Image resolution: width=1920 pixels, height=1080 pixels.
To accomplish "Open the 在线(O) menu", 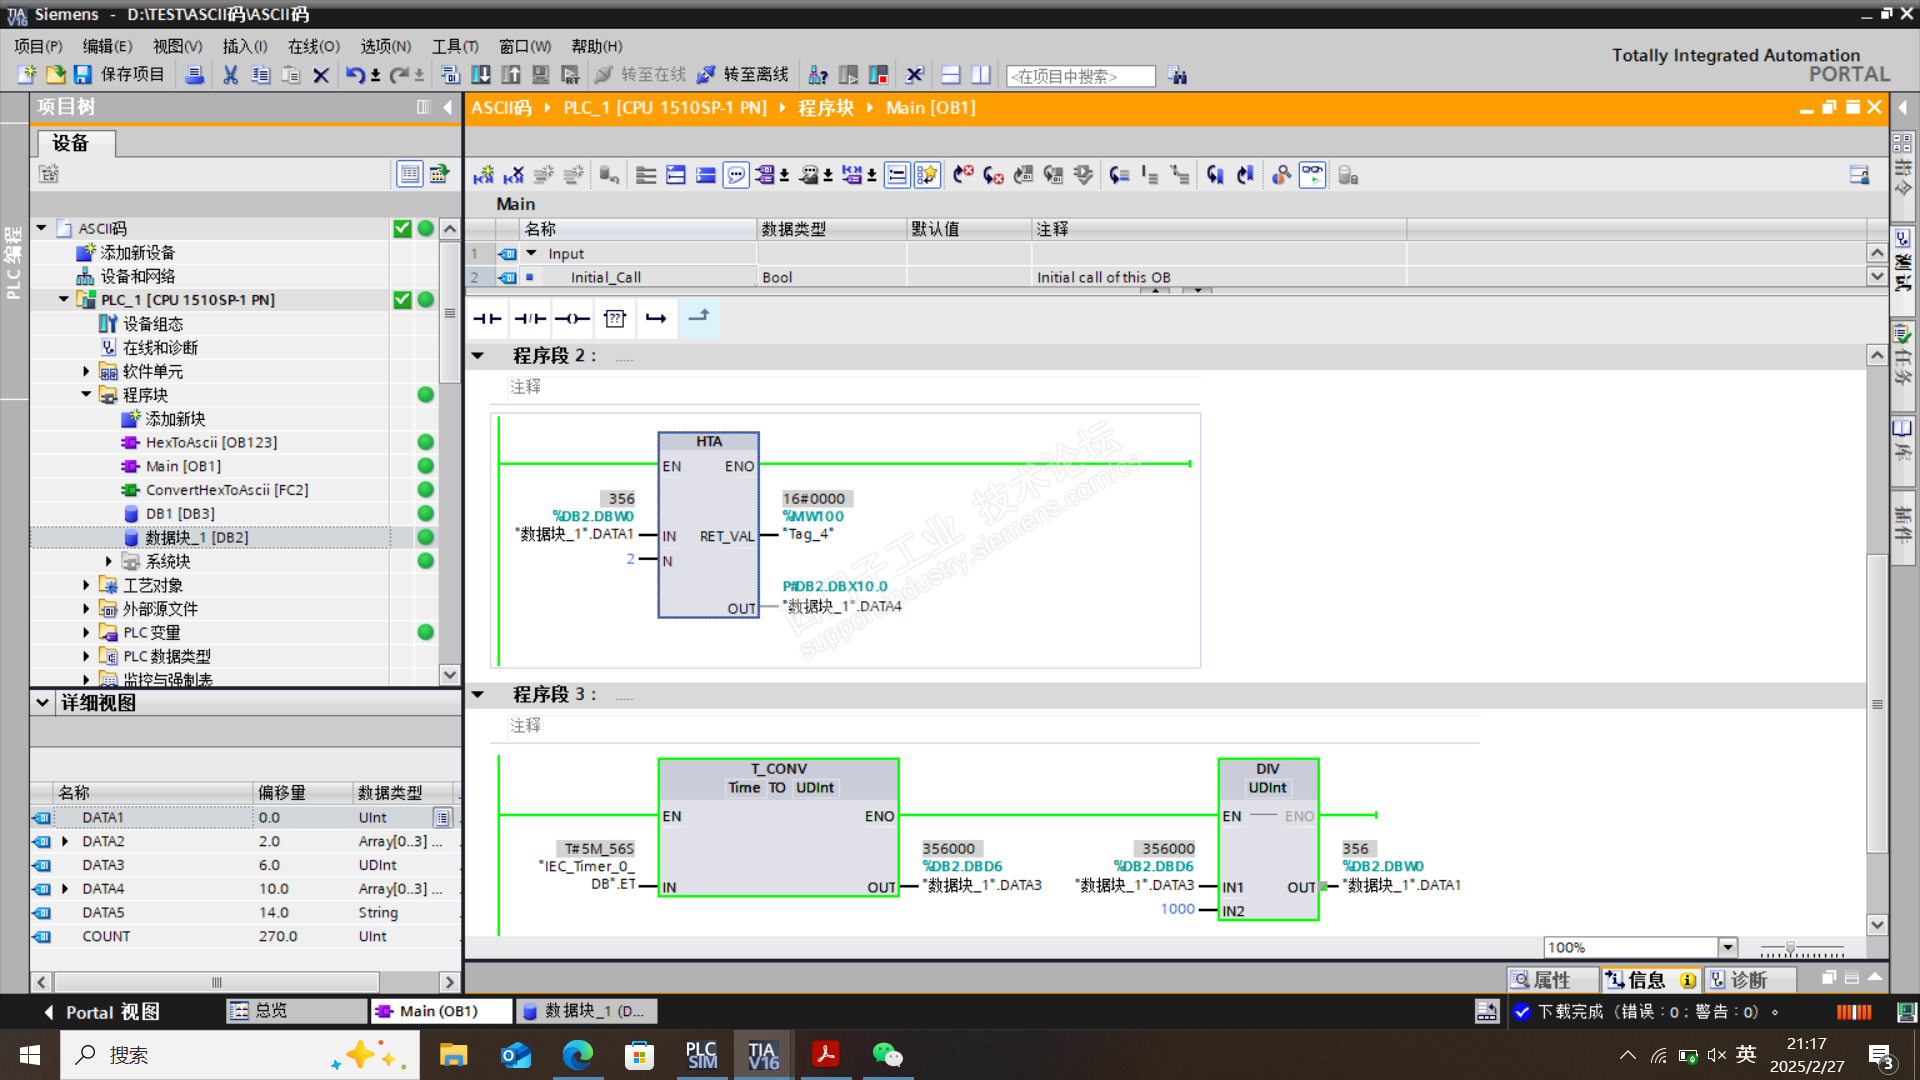I will 313,46.
